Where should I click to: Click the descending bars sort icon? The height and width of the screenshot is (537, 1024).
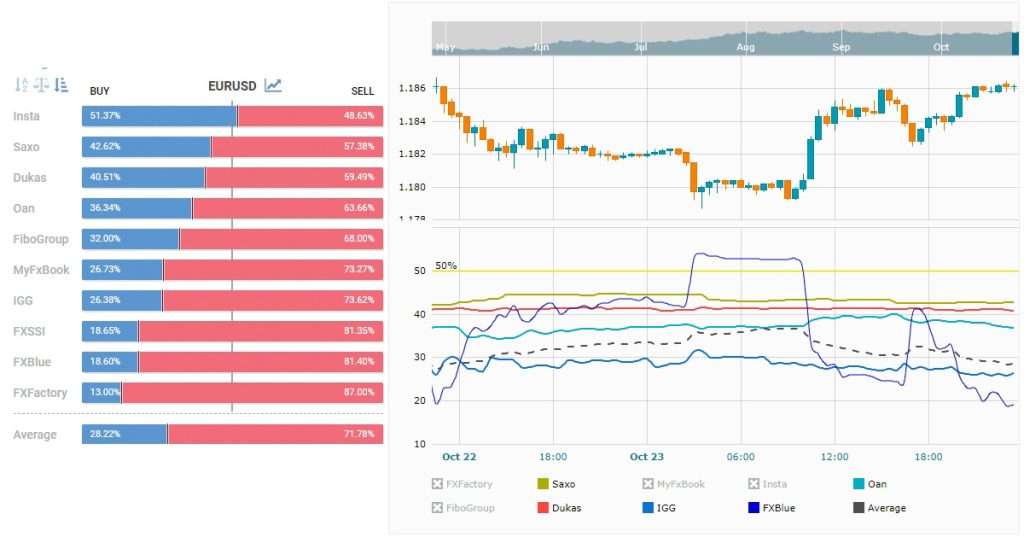[61, 86]
